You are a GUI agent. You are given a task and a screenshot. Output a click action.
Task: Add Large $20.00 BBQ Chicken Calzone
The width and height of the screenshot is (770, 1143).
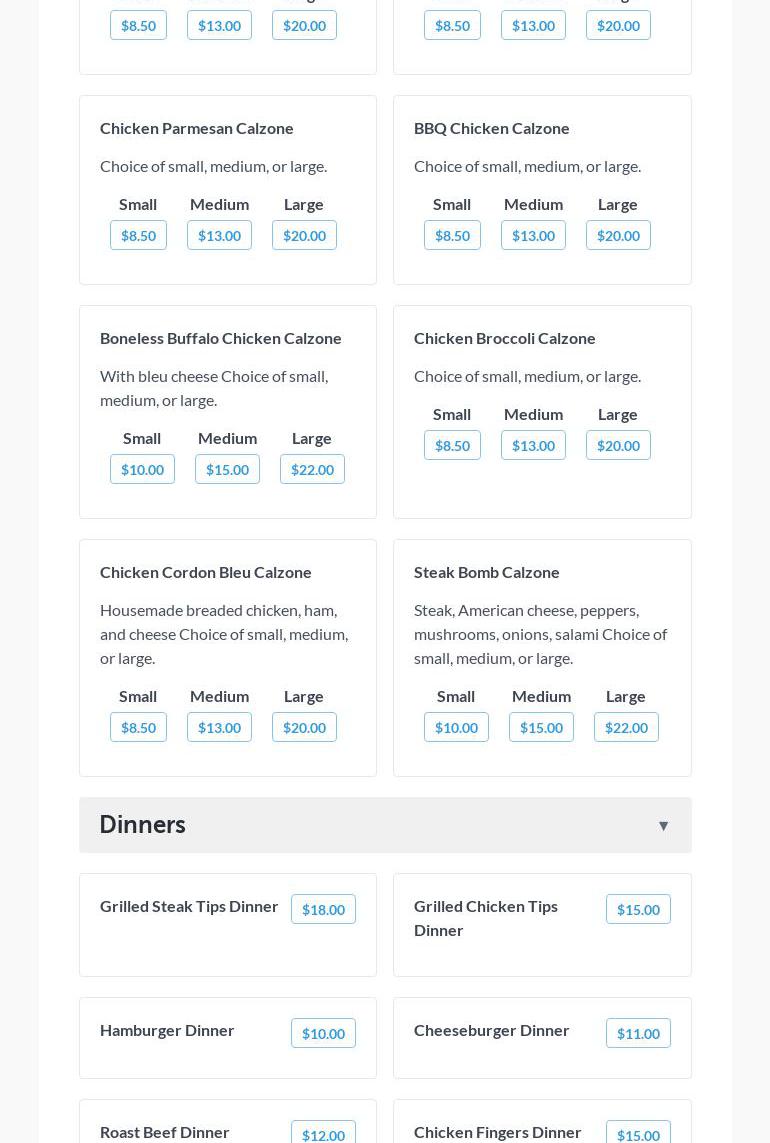[618, 236]
